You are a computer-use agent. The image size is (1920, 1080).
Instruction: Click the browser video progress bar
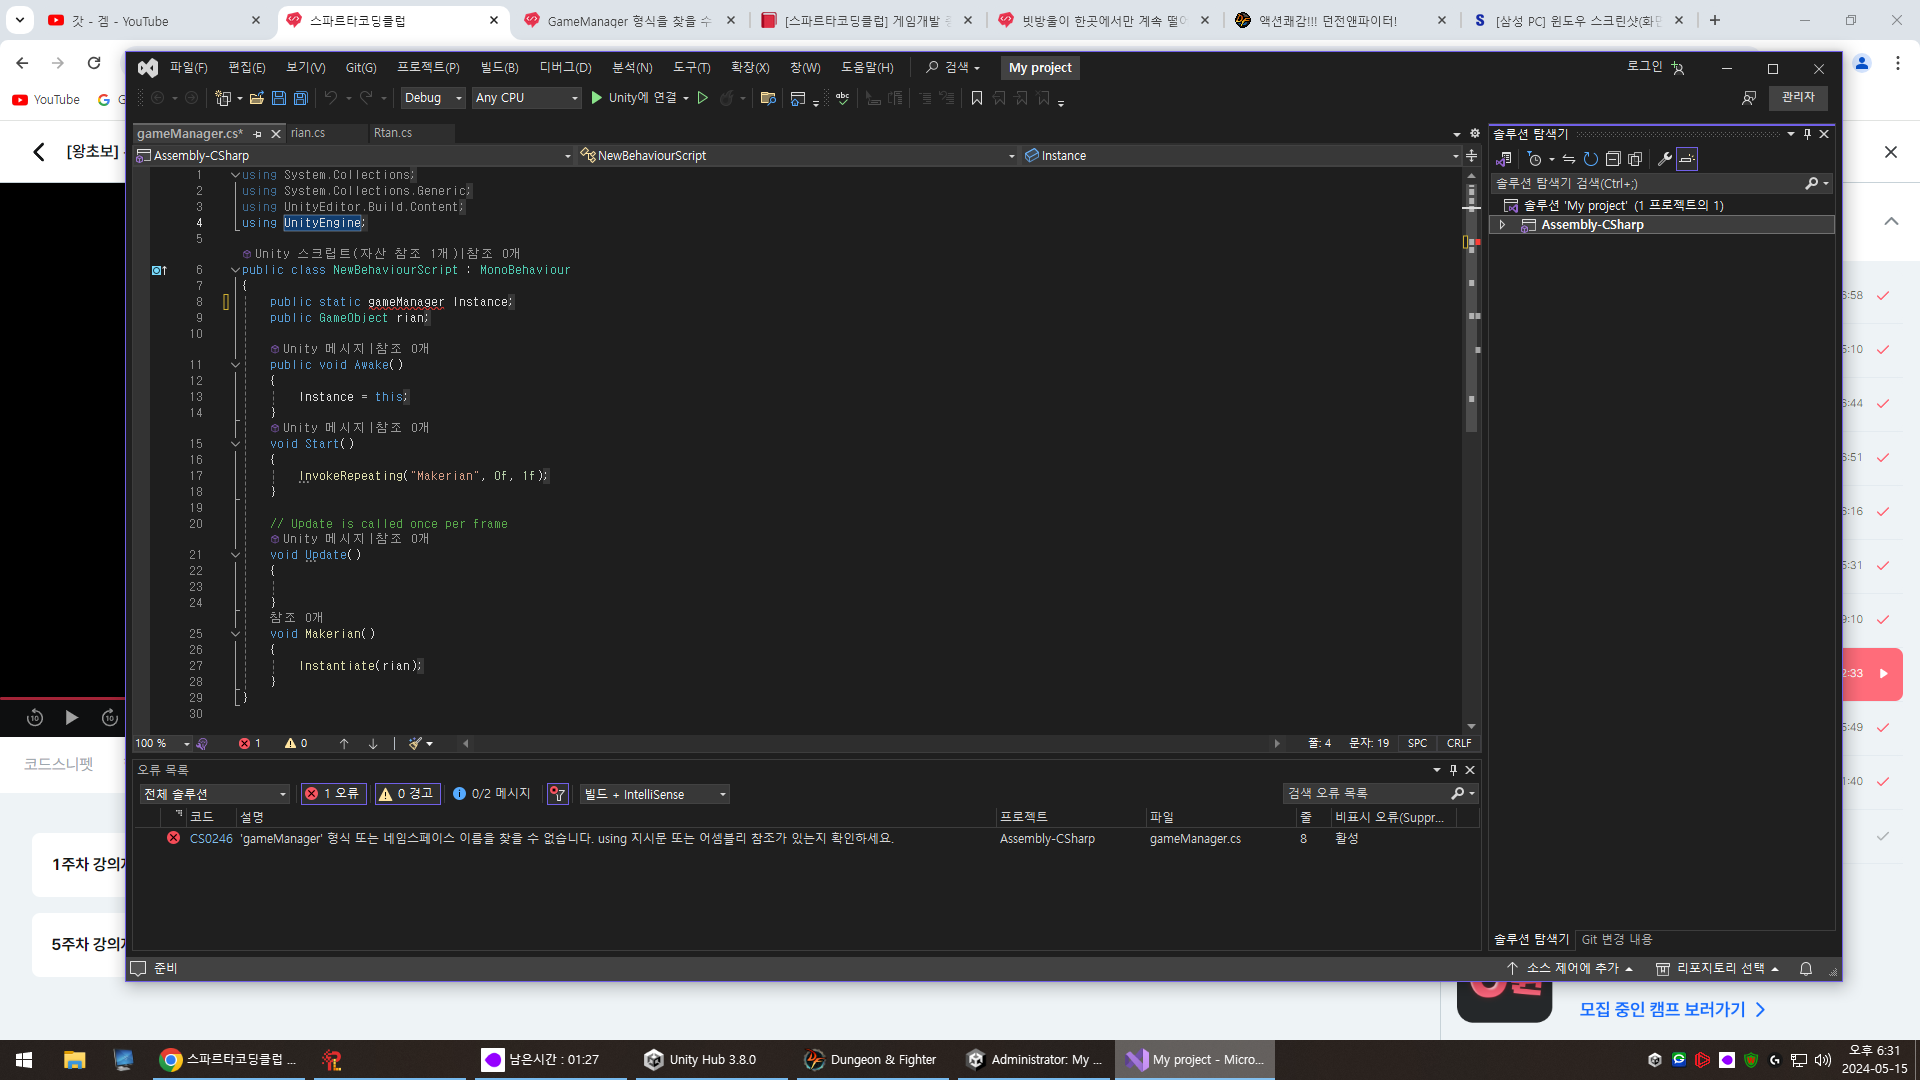[62, 698]
